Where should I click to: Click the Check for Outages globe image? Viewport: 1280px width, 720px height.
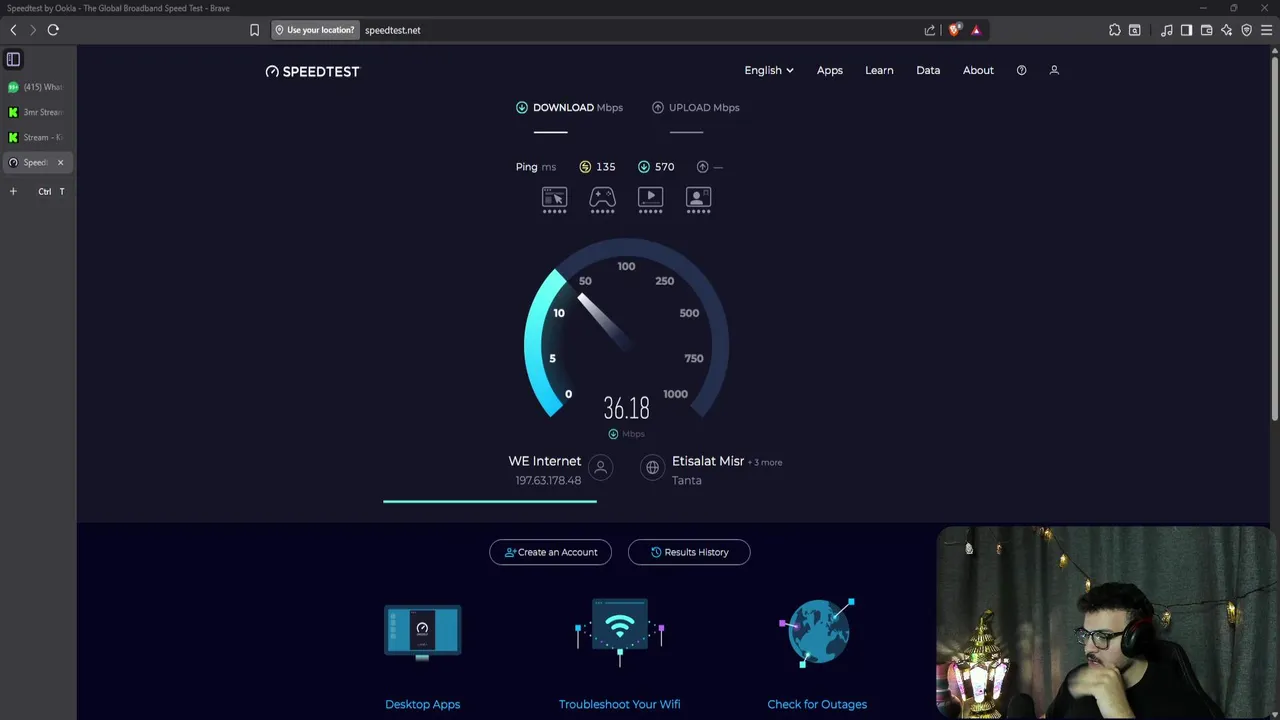[817, 632]
